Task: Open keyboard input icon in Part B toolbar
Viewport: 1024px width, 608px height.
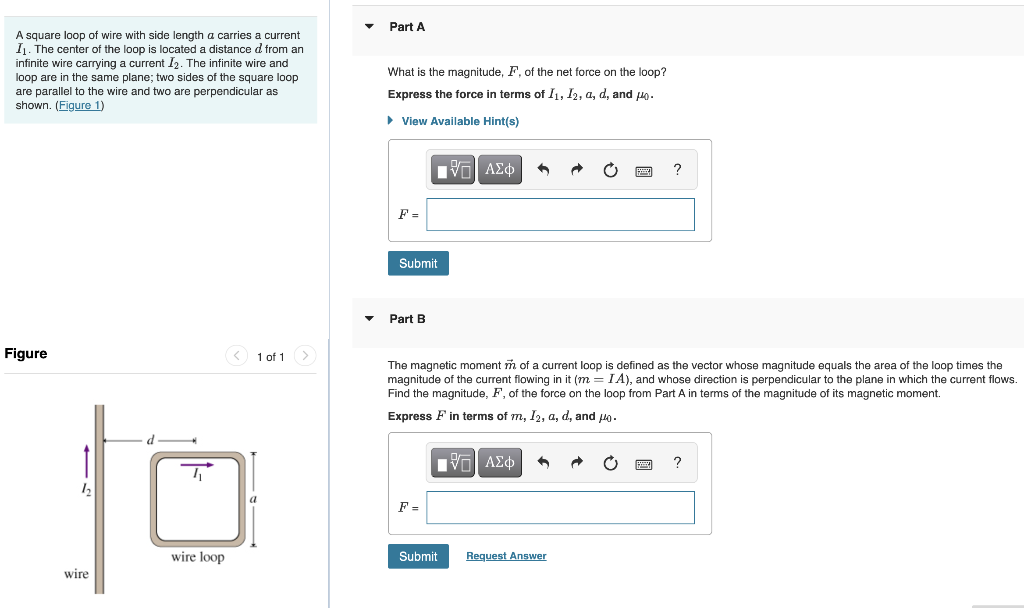Action: [x=644, y=462]
